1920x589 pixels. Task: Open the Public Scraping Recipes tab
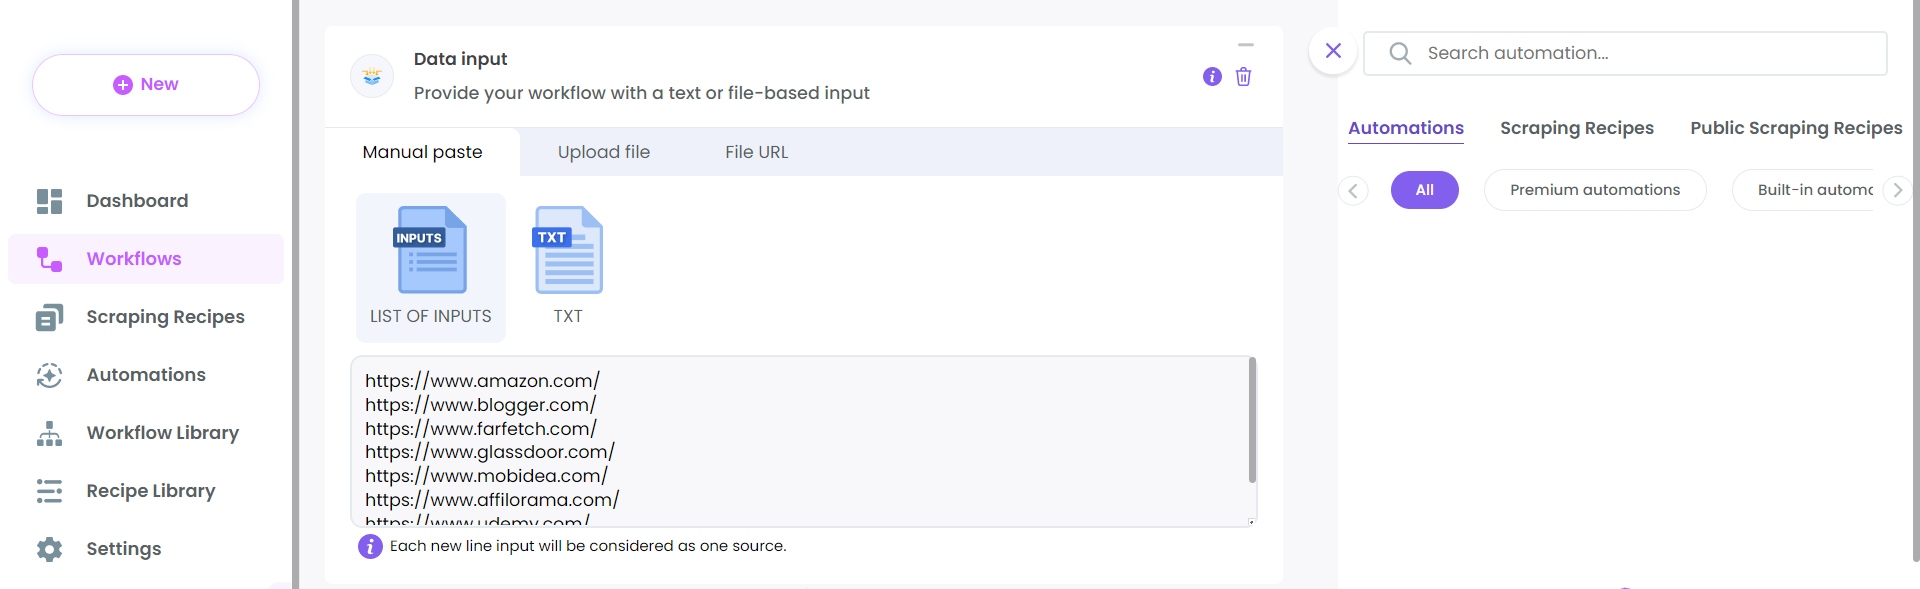[x=1796, y=128]
